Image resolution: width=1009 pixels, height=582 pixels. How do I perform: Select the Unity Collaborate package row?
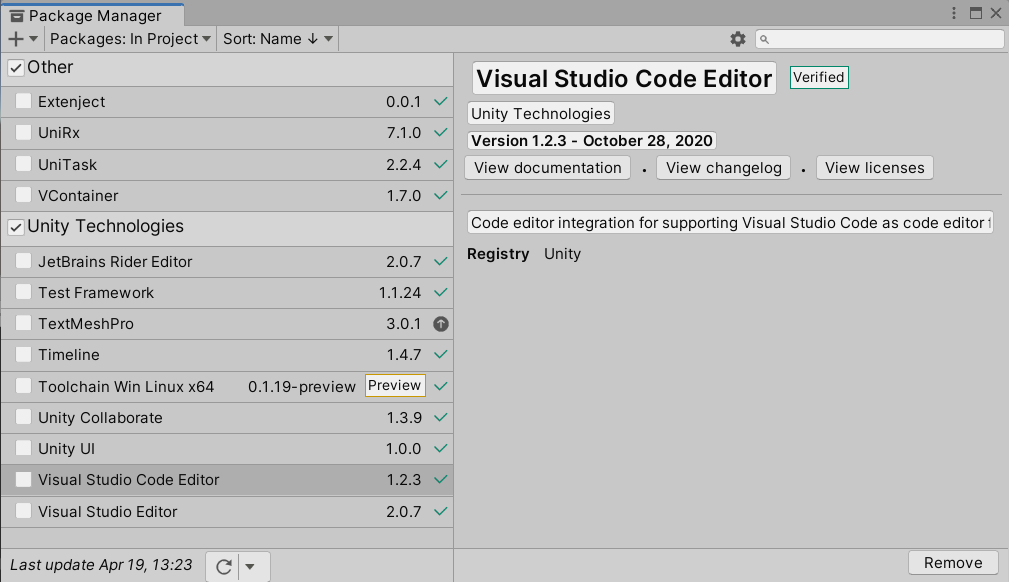coord(227,418)
